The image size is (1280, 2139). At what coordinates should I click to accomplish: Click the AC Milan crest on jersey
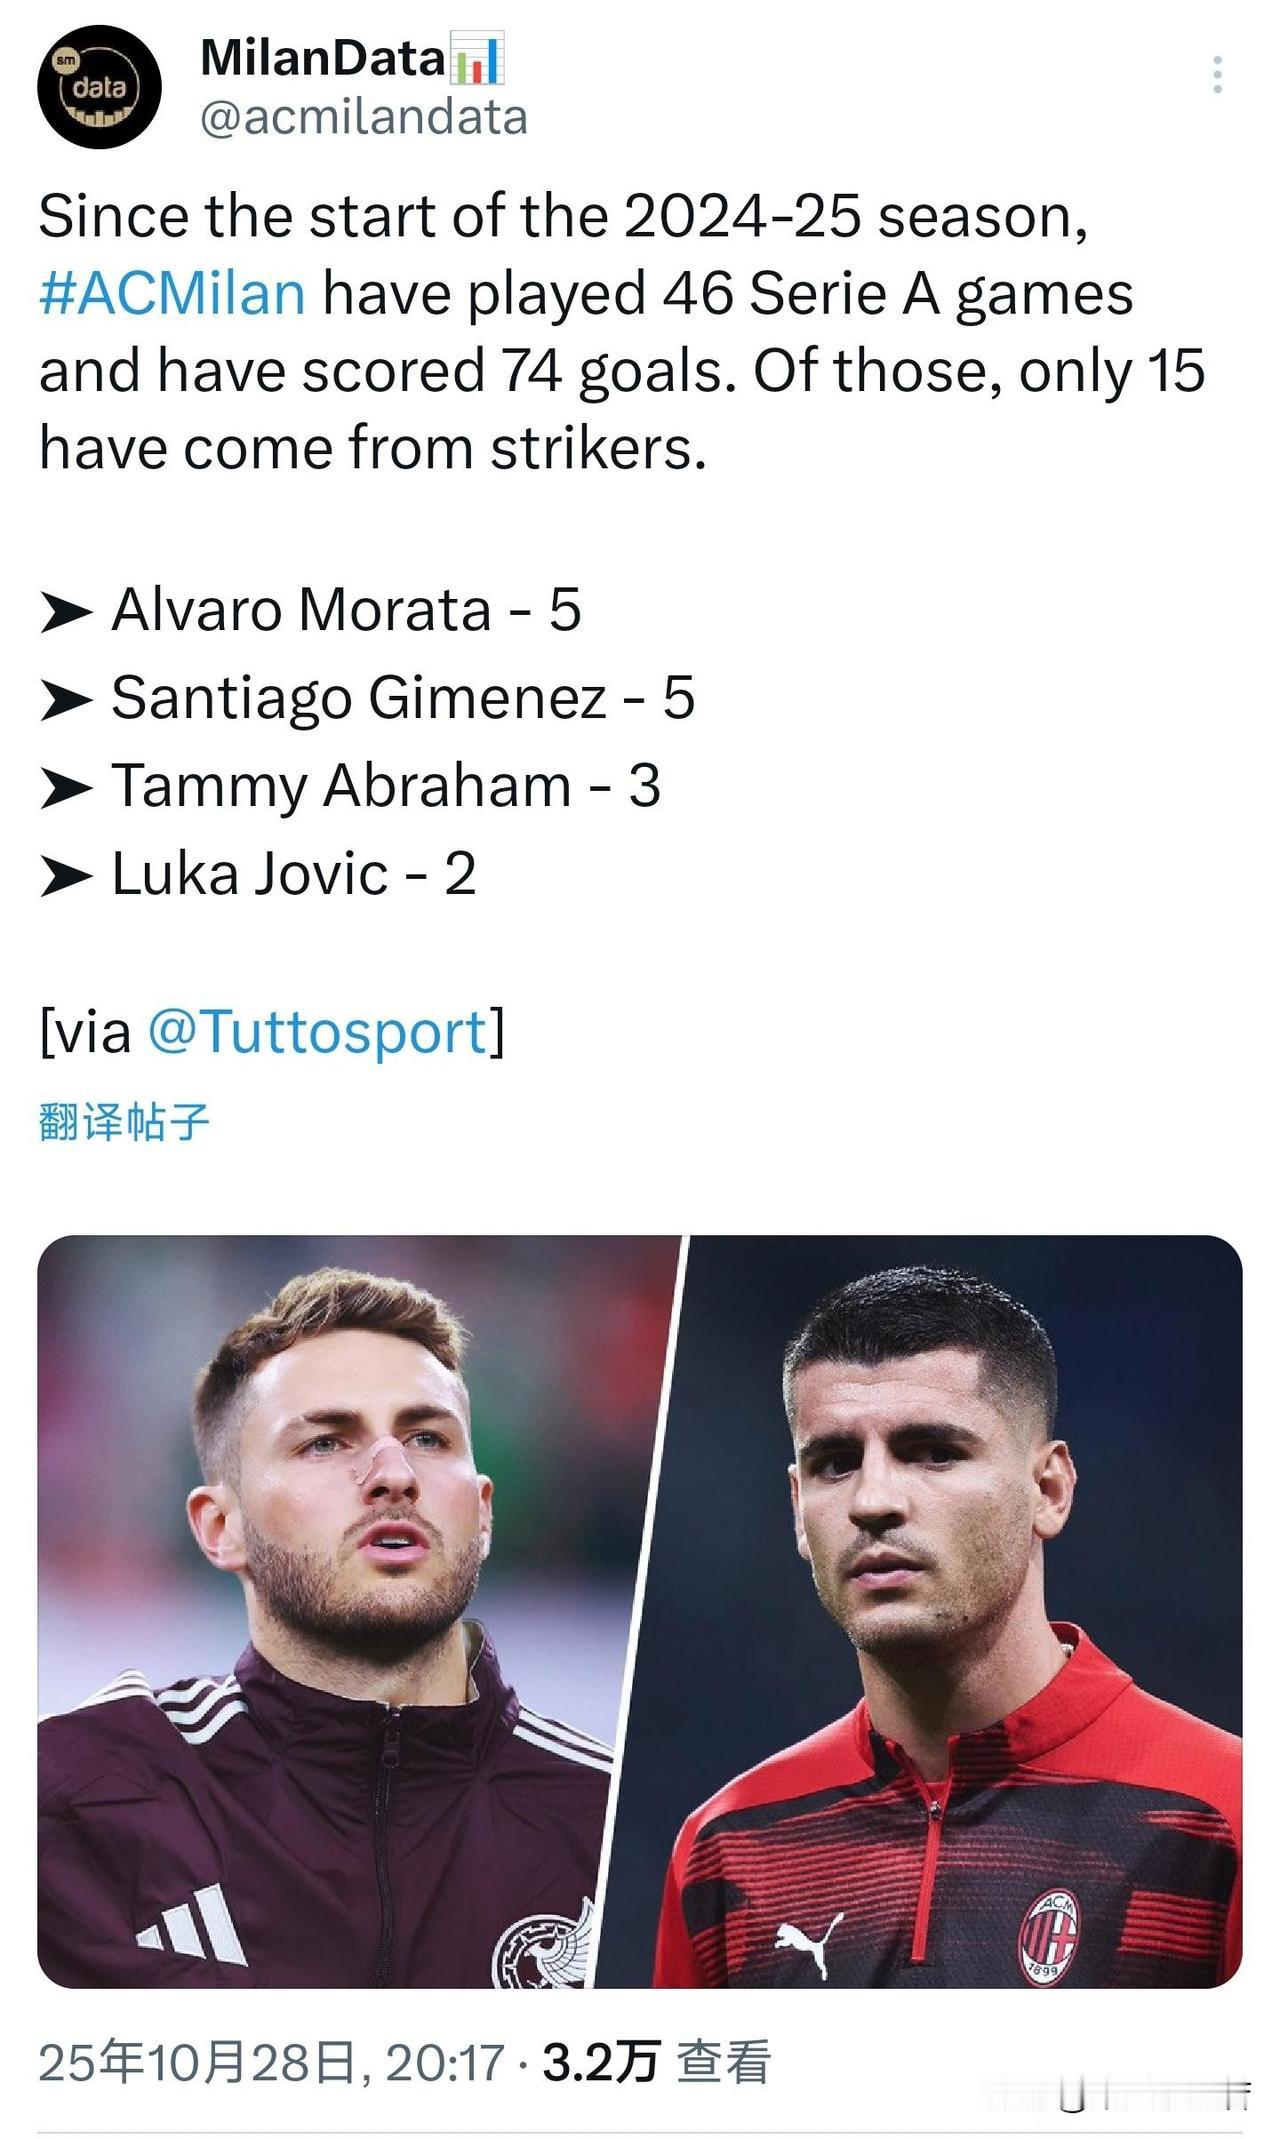pos(1047,1935)
